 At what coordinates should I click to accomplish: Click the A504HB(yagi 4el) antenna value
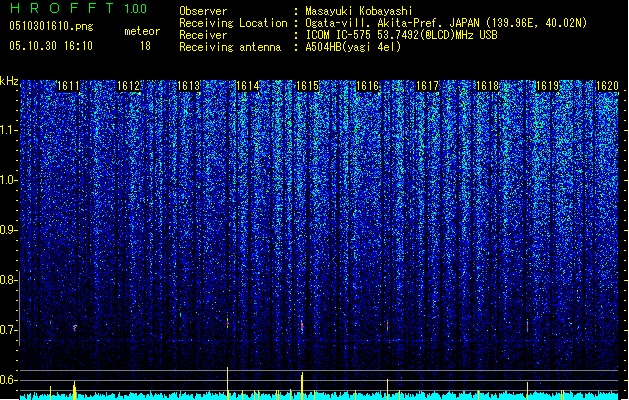pos(353,47)
